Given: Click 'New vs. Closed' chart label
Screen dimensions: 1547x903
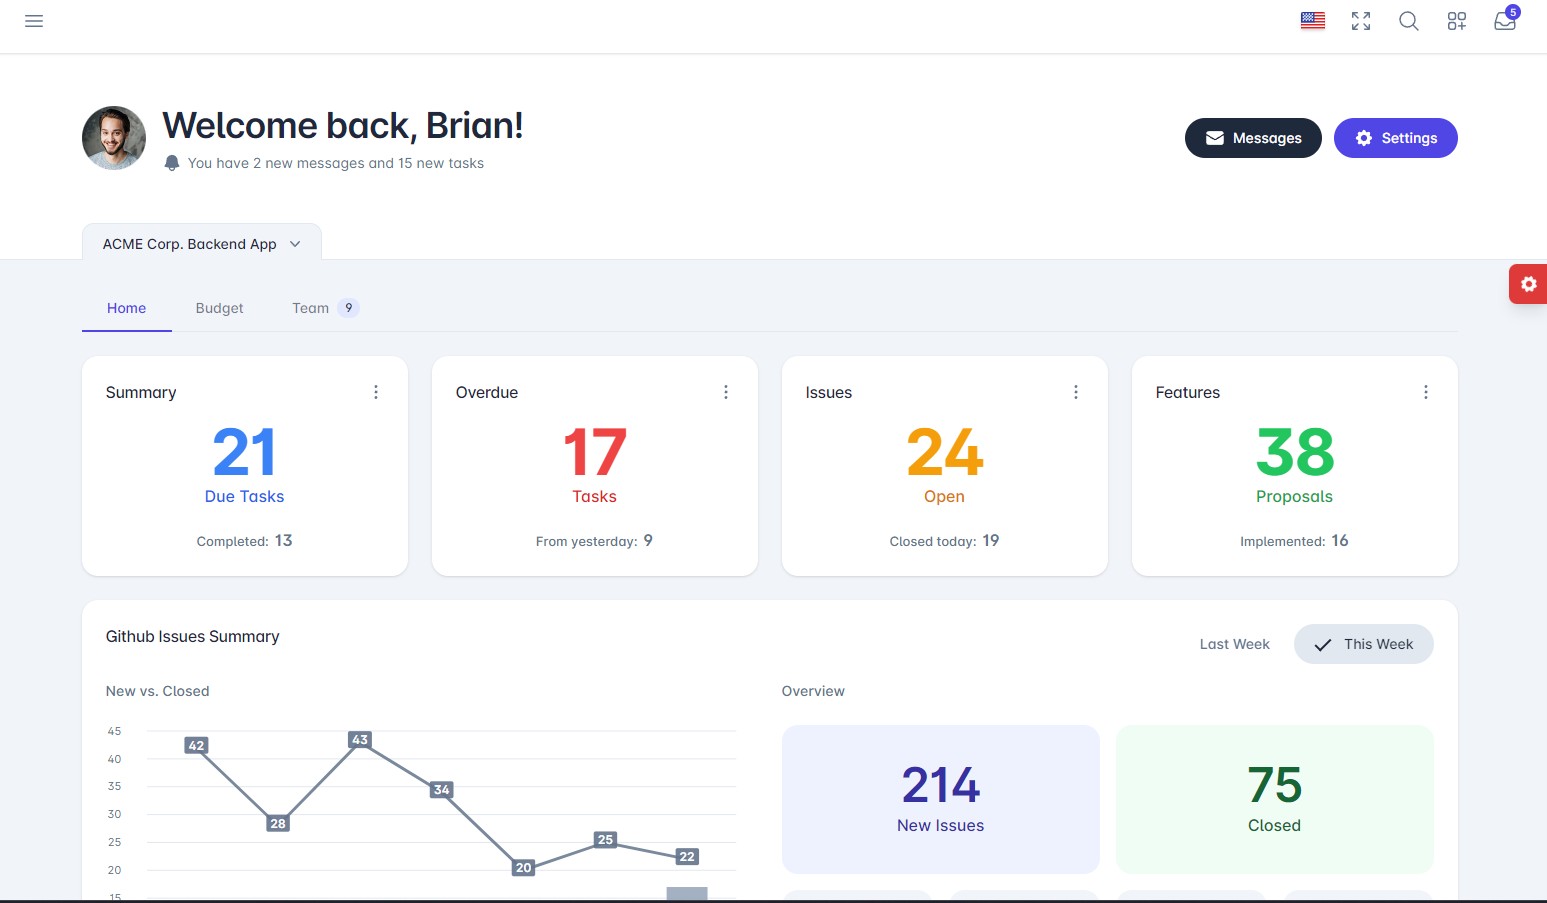Looking at the screenshot, I should pyautogui.click(x=158, y=691).
